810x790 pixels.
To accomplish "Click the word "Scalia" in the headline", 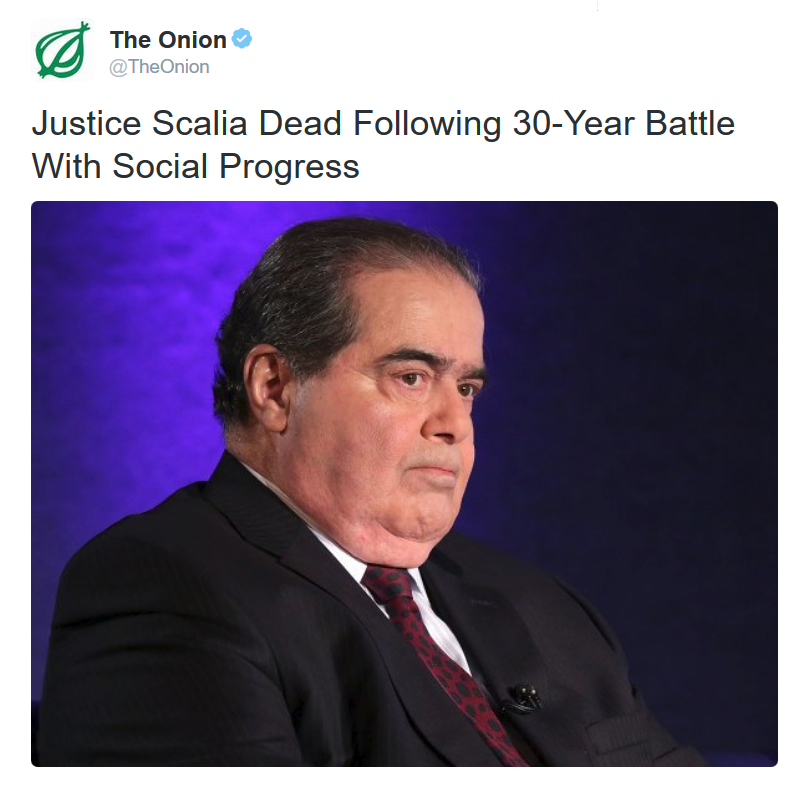I will 199,124.
